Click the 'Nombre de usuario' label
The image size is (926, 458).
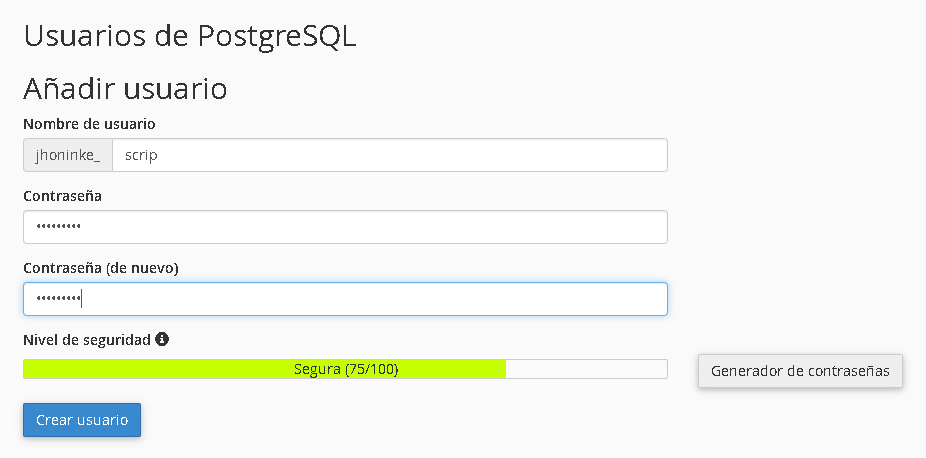89,124
